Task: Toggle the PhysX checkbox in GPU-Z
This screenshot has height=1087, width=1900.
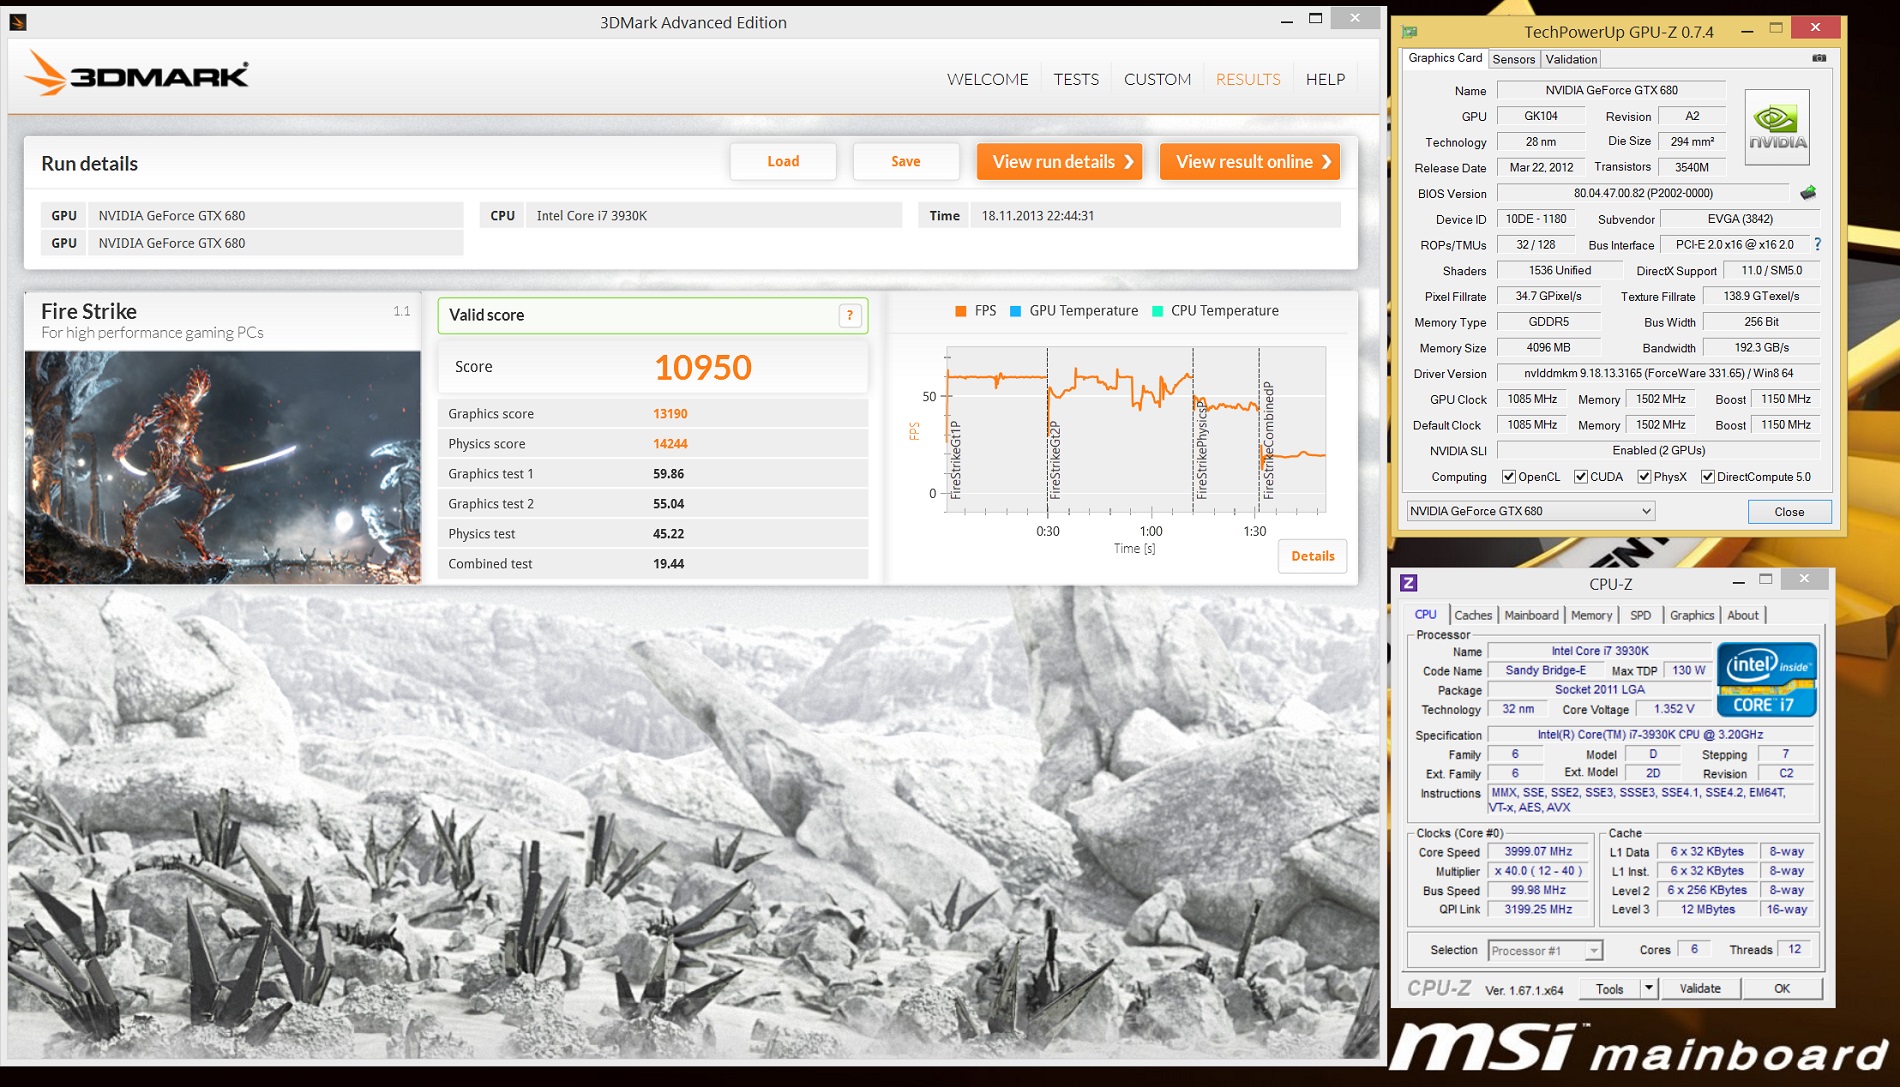Action: pyautogui.click(x=1644, y=477)
